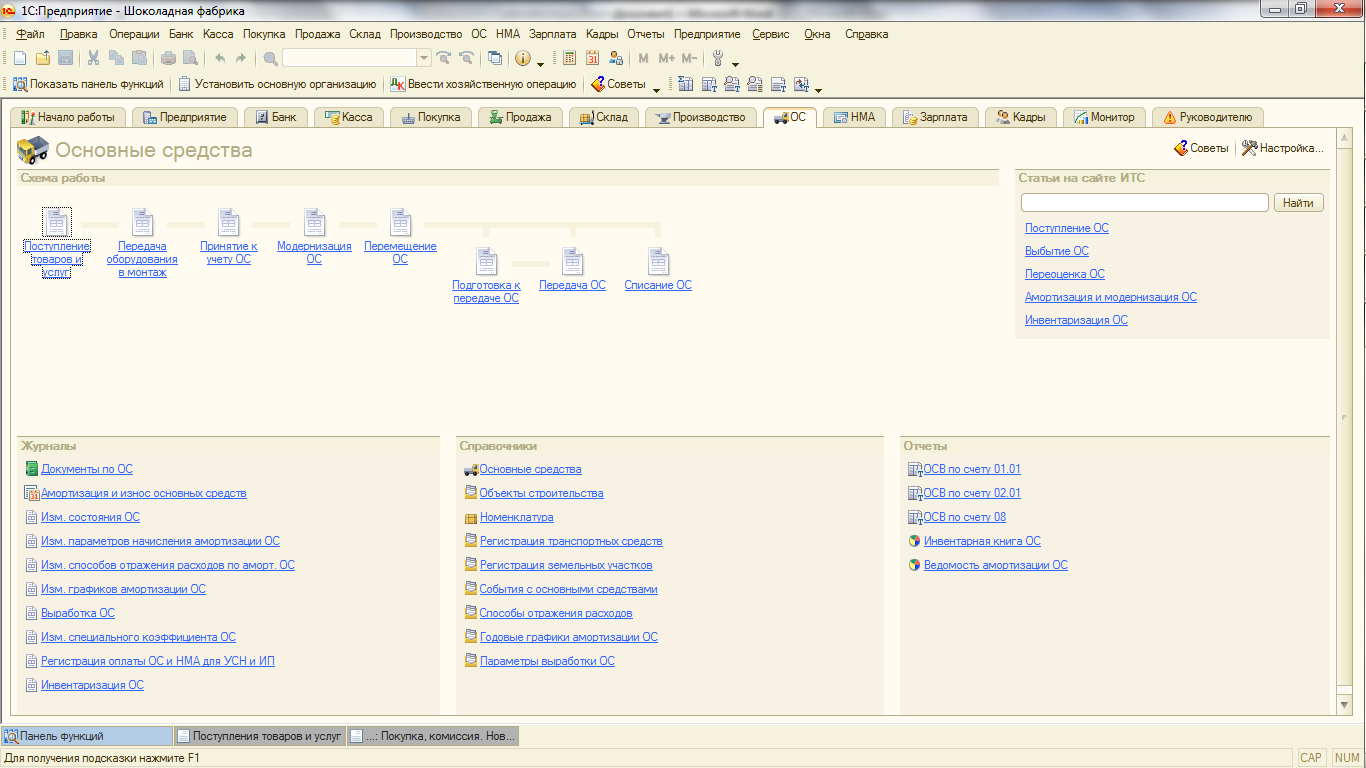Click the icon beside 'ОСВ по счету 01.01'
This screenshot has width=1366, height=768.
[x=914, y=469]
